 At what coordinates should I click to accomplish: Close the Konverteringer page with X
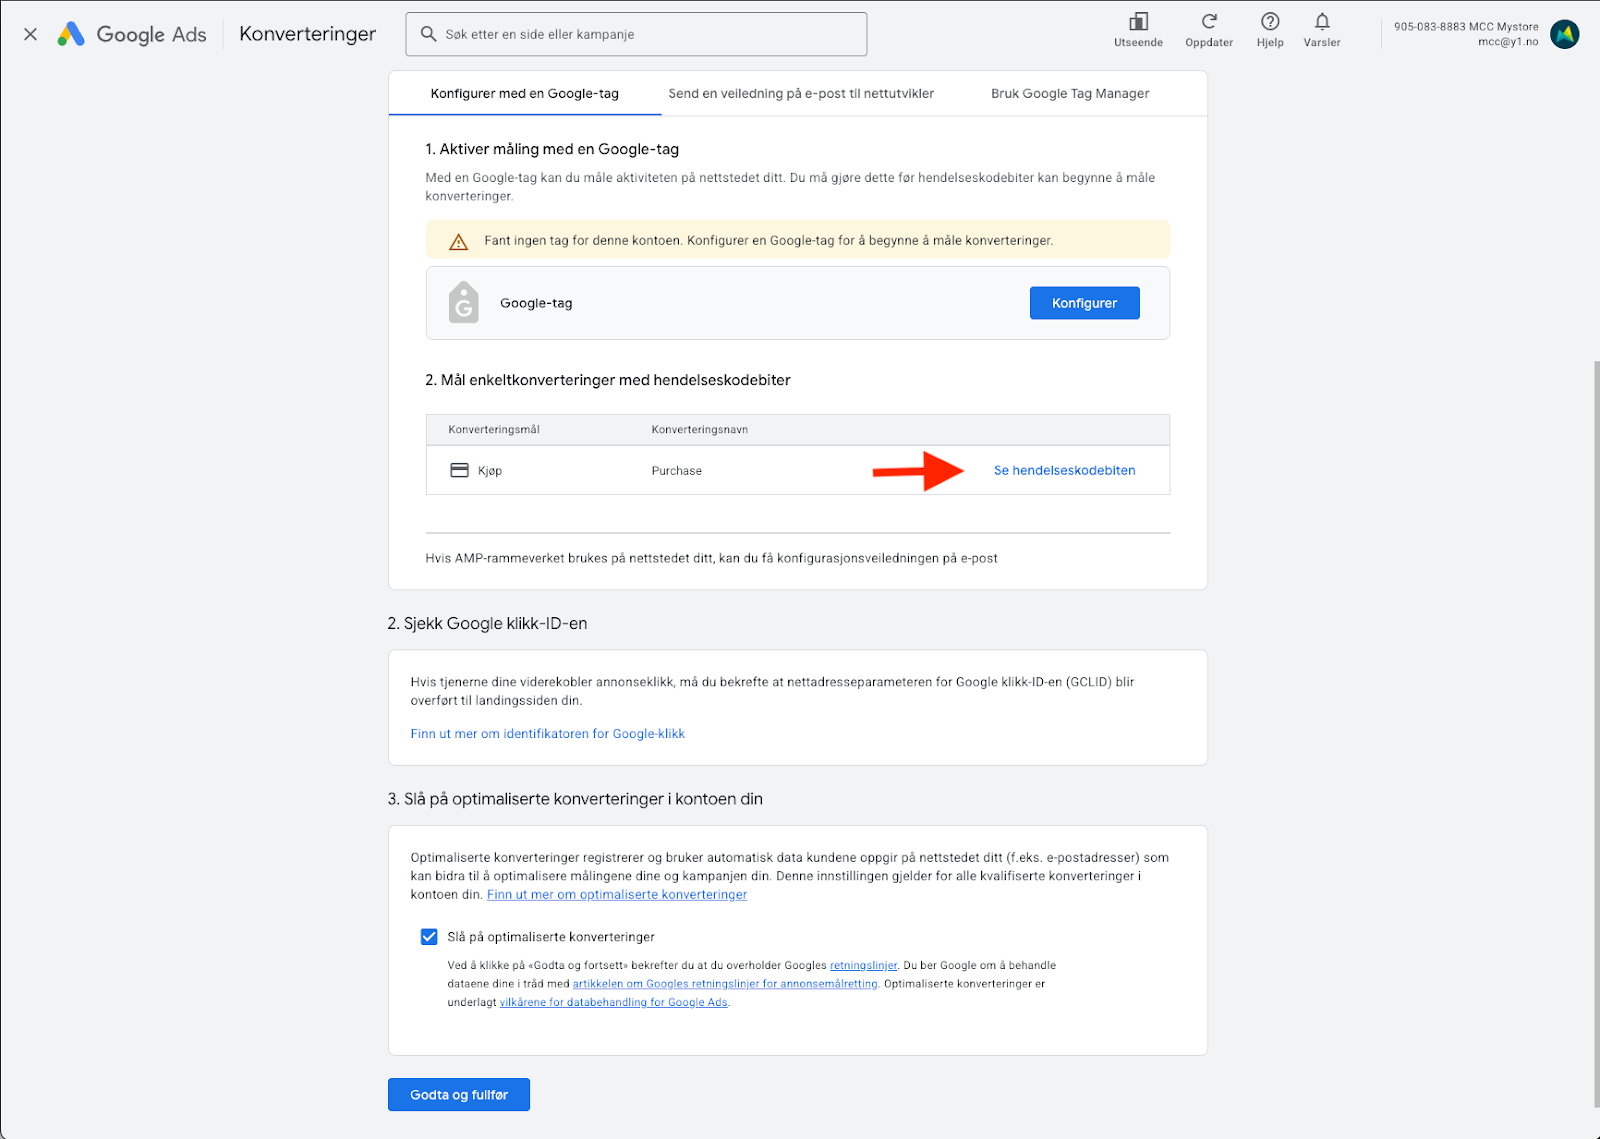pyautogui.click(x=31, y=34)
